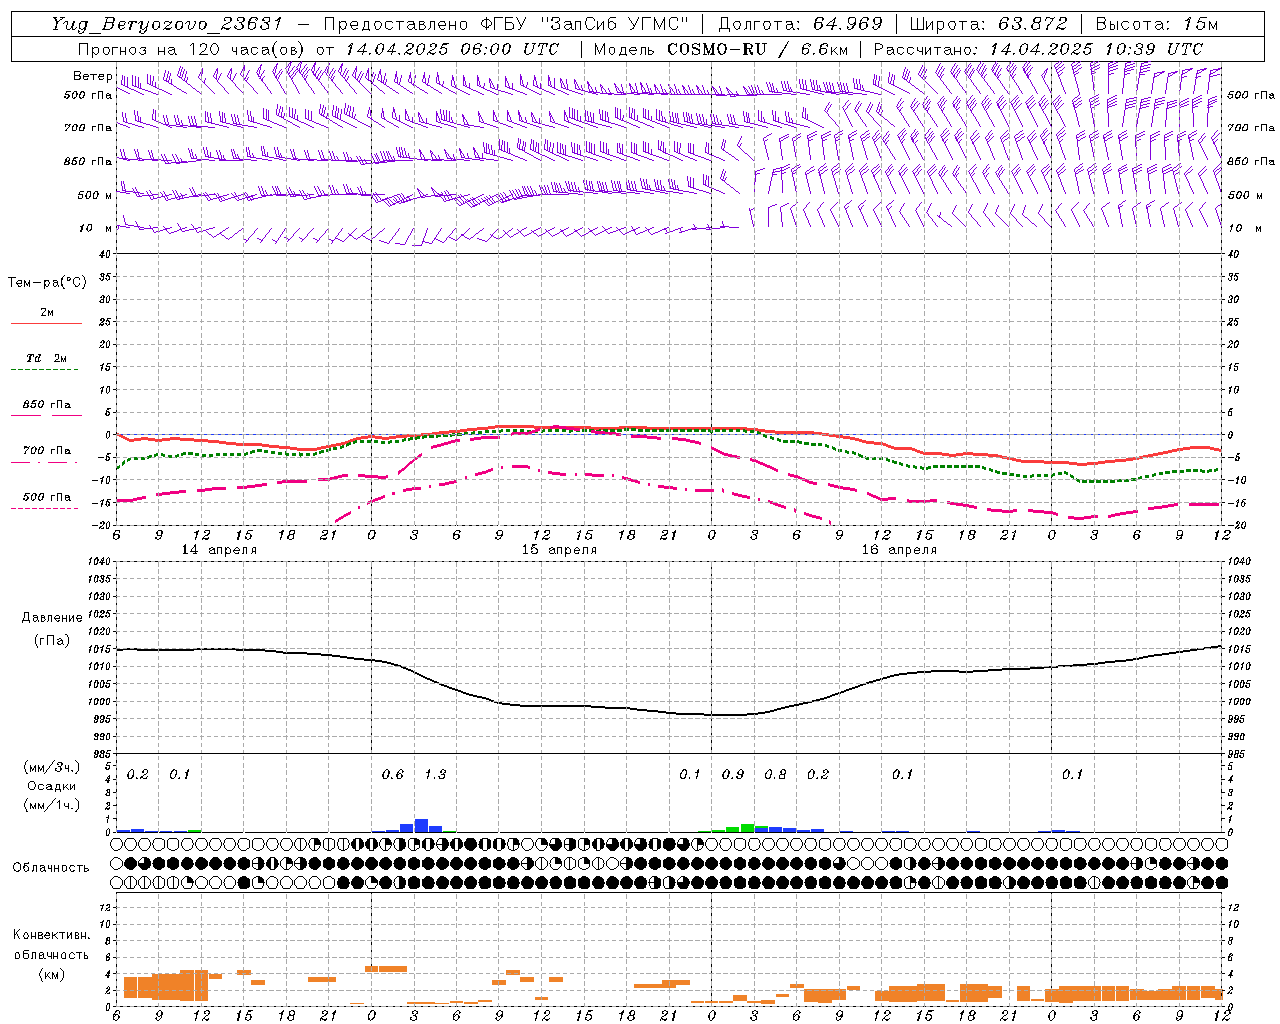The image size is (1280, 1024).
Task: Click the '(мм/1ч.)' units label
Action: [51, 805]
